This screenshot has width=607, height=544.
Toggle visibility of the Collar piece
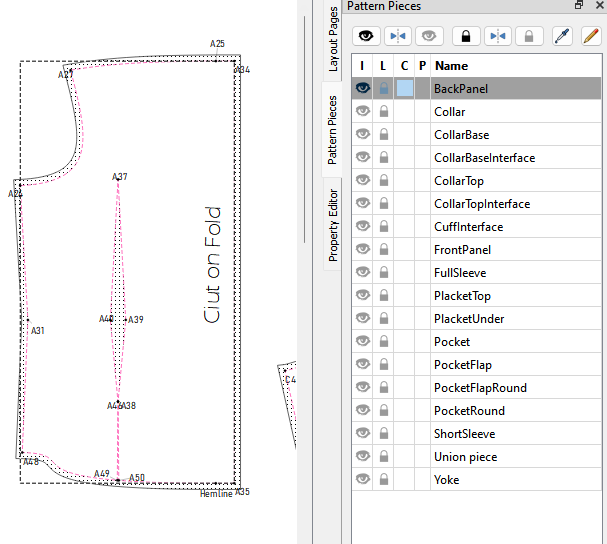click(363, 112)
